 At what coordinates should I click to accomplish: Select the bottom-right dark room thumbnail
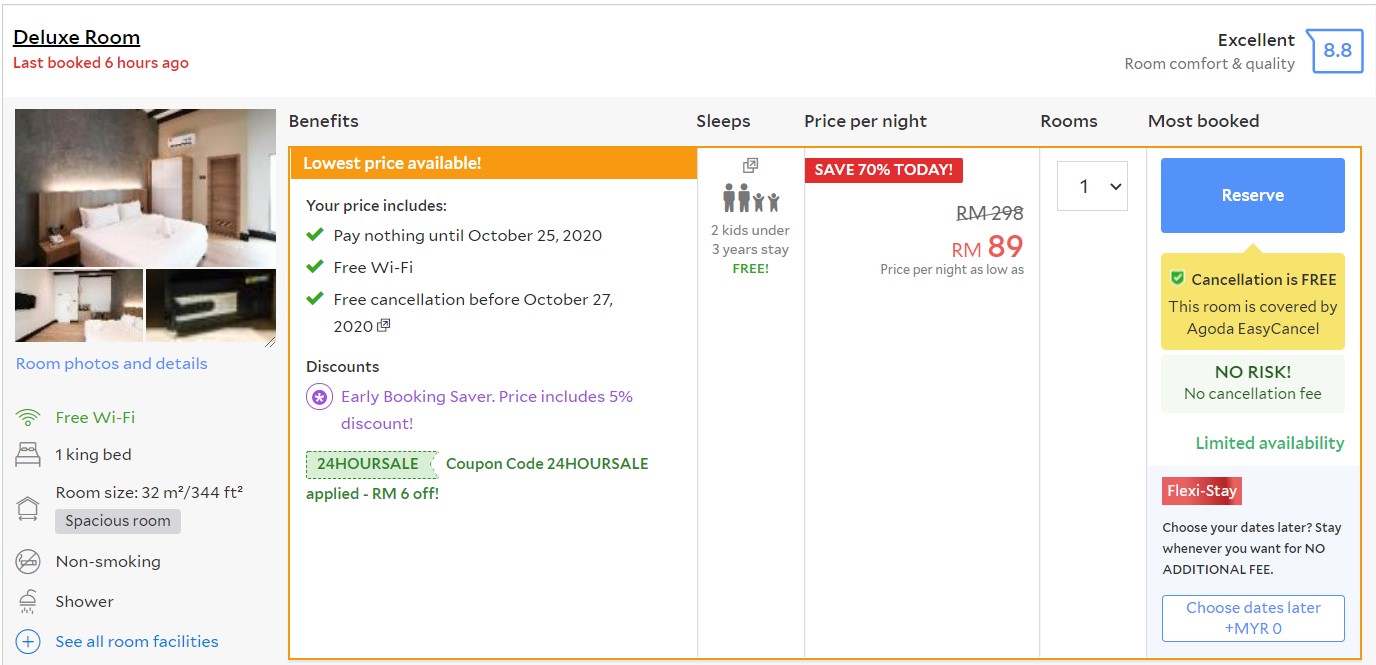point(210,305)
